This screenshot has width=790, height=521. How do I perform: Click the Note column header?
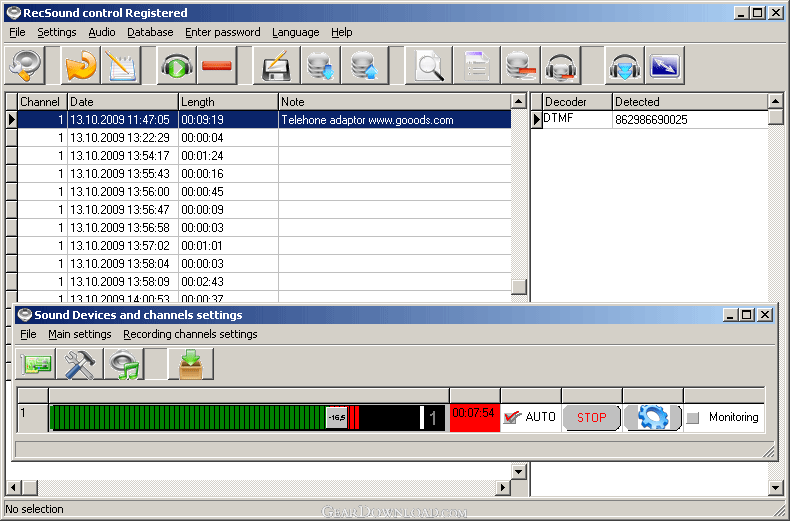coord(394,102)
